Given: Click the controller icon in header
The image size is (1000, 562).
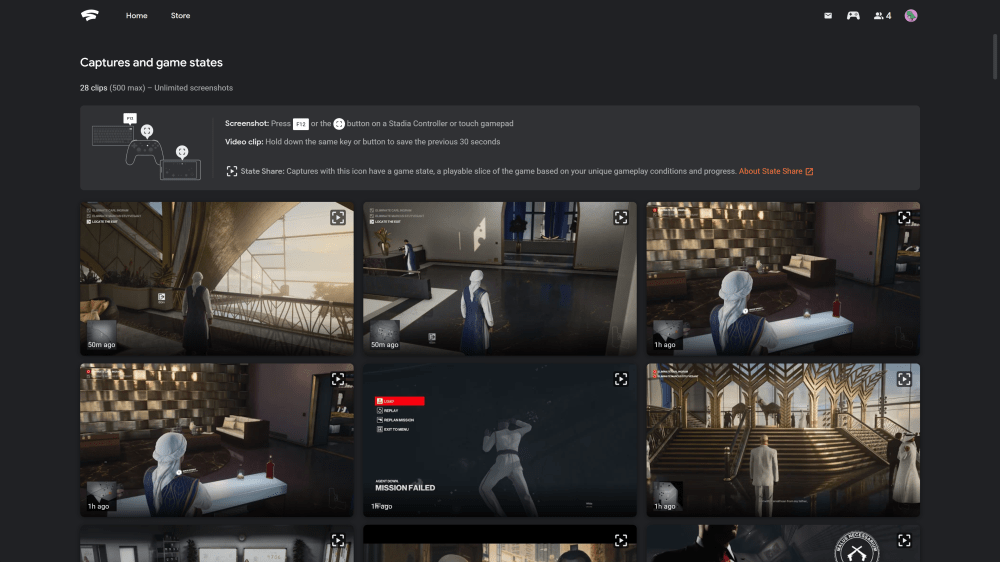Looking at the screenshot, I should pyautogui.click(x=853, y=16).
